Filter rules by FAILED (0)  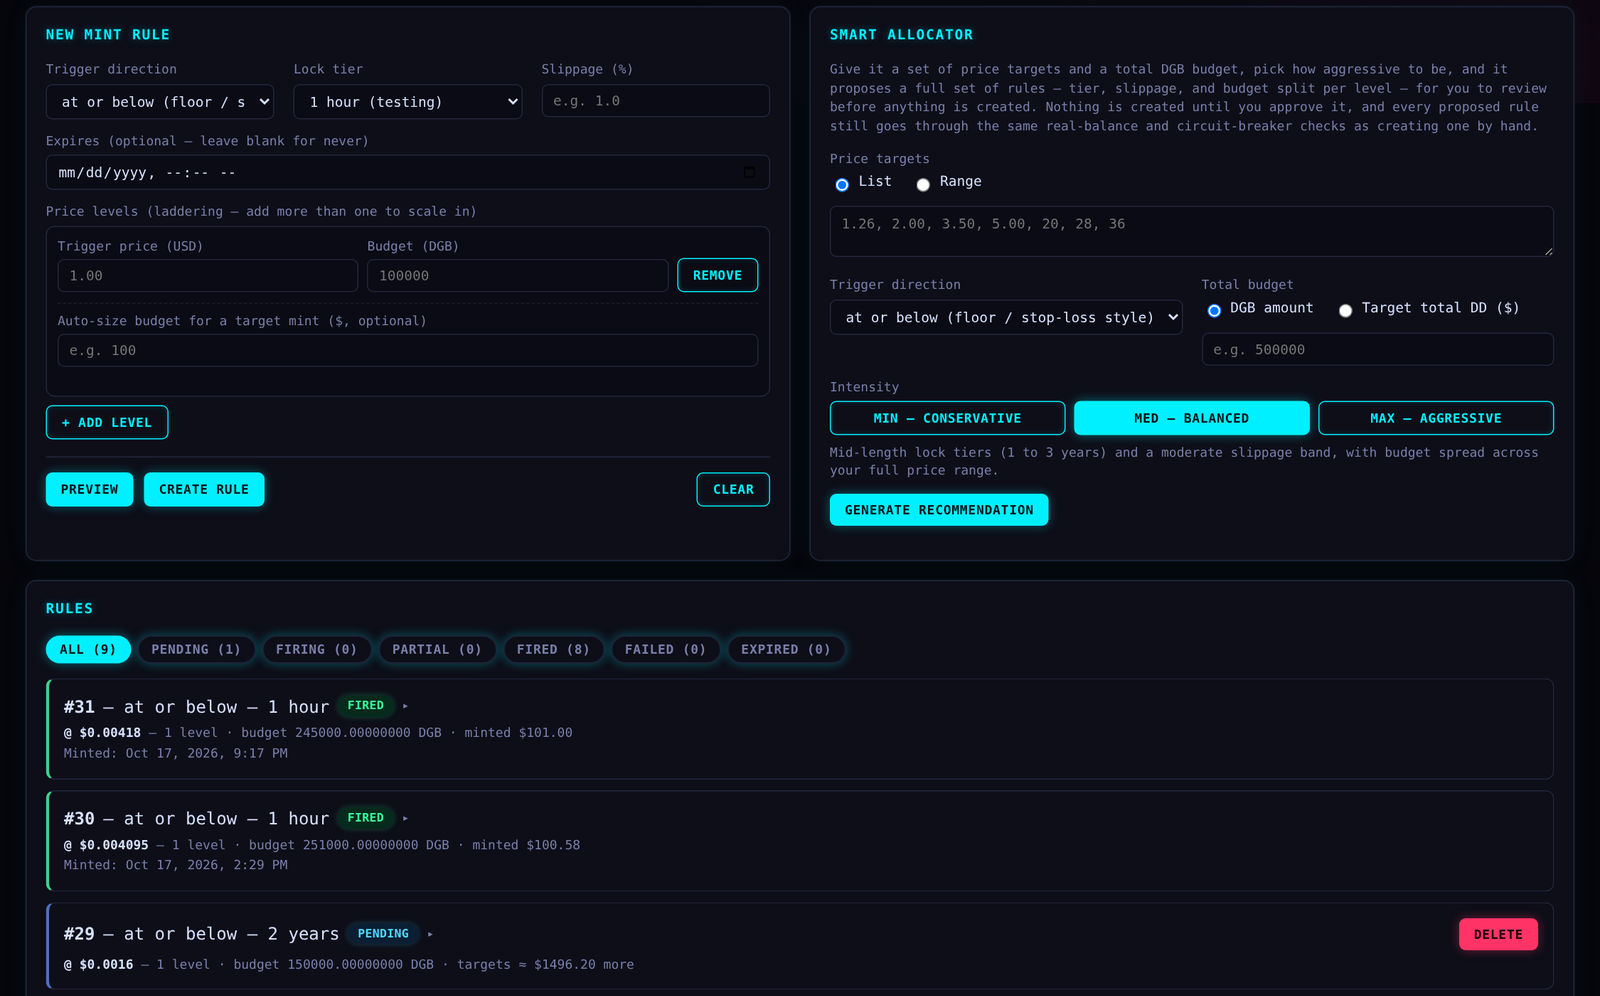[x=665, y=649]
